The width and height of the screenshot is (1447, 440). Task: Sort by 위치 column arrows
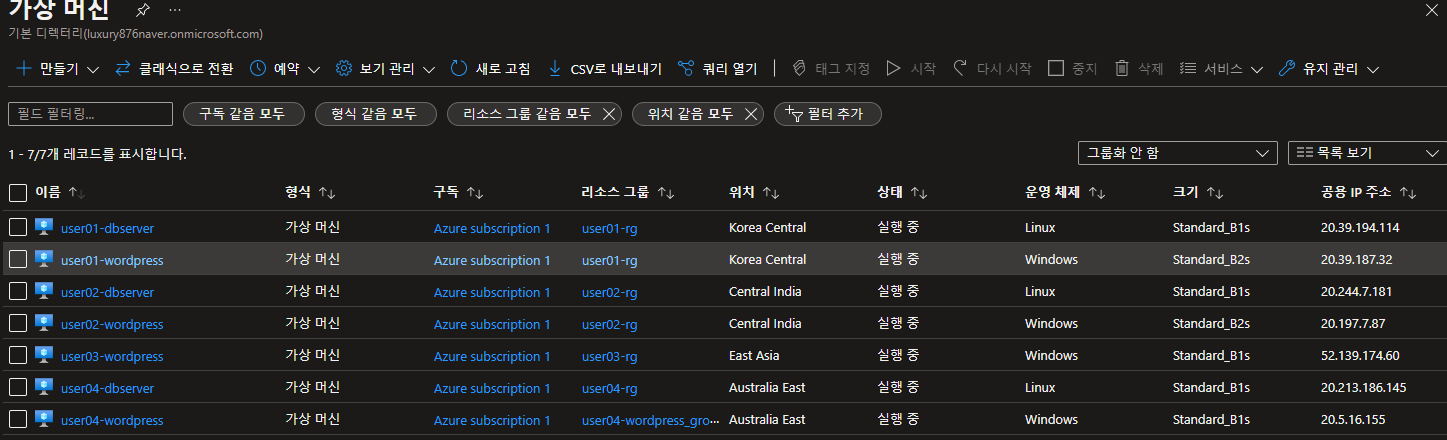770,192
